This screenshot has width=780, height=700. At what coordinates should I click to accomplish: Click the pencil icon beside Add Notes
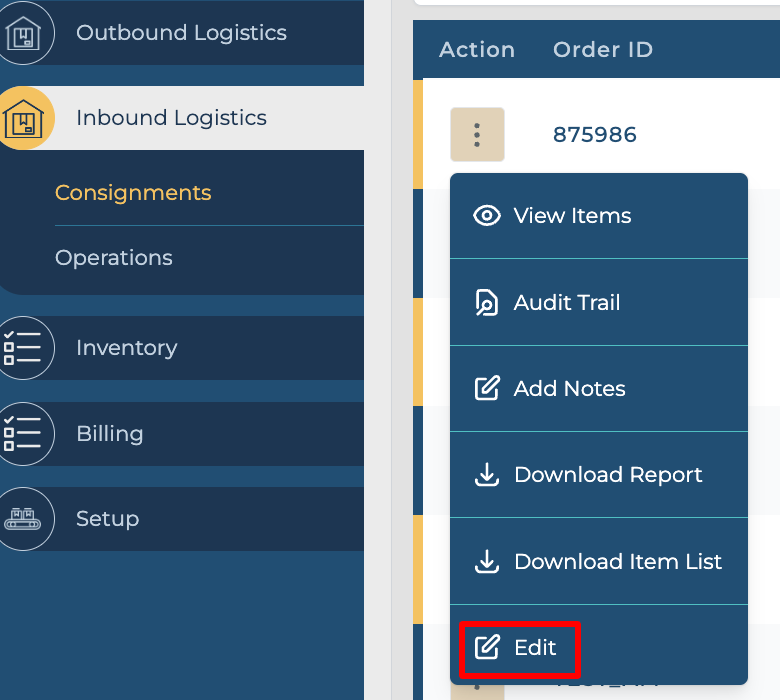(487, 389)
